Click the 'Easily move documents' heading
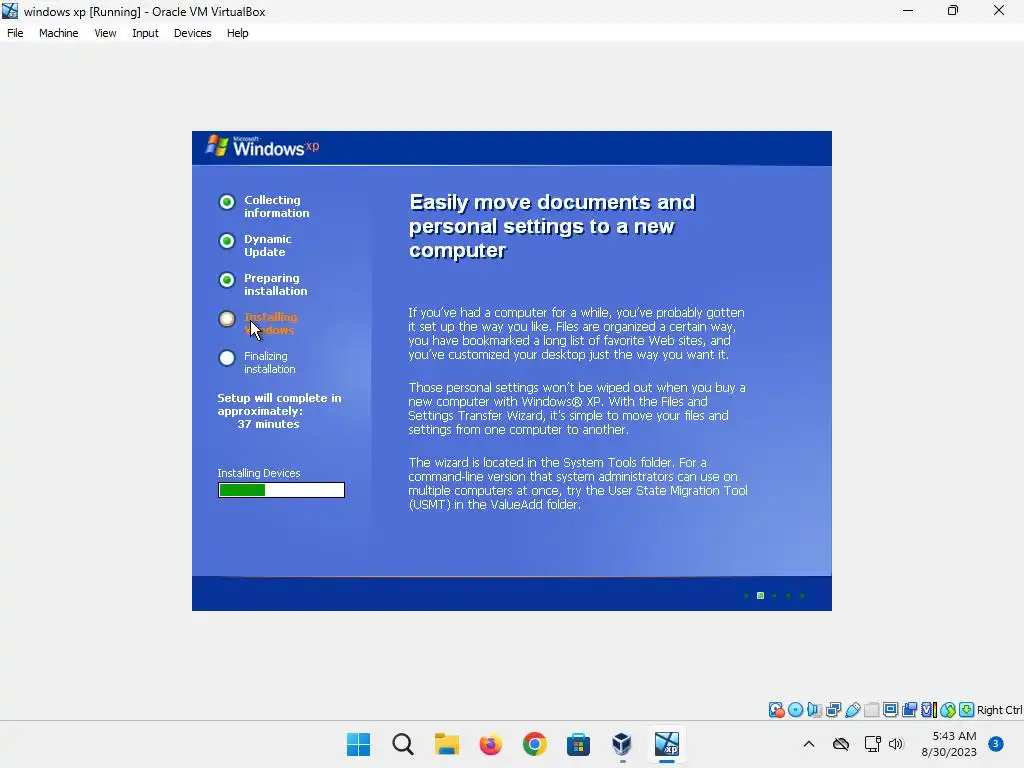This screenshot has height=768, width=1024. (x=552, y=226)
